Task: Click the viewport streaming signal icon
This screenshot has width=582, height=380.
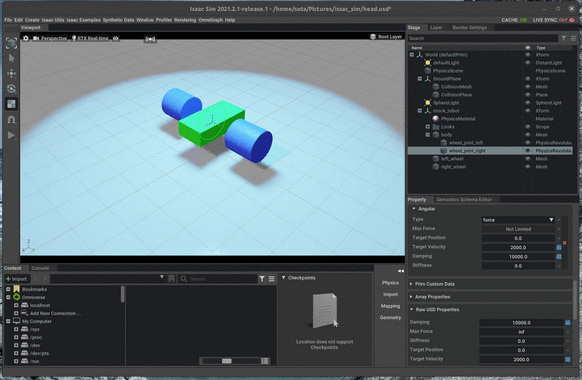Action: coord(150,39)
